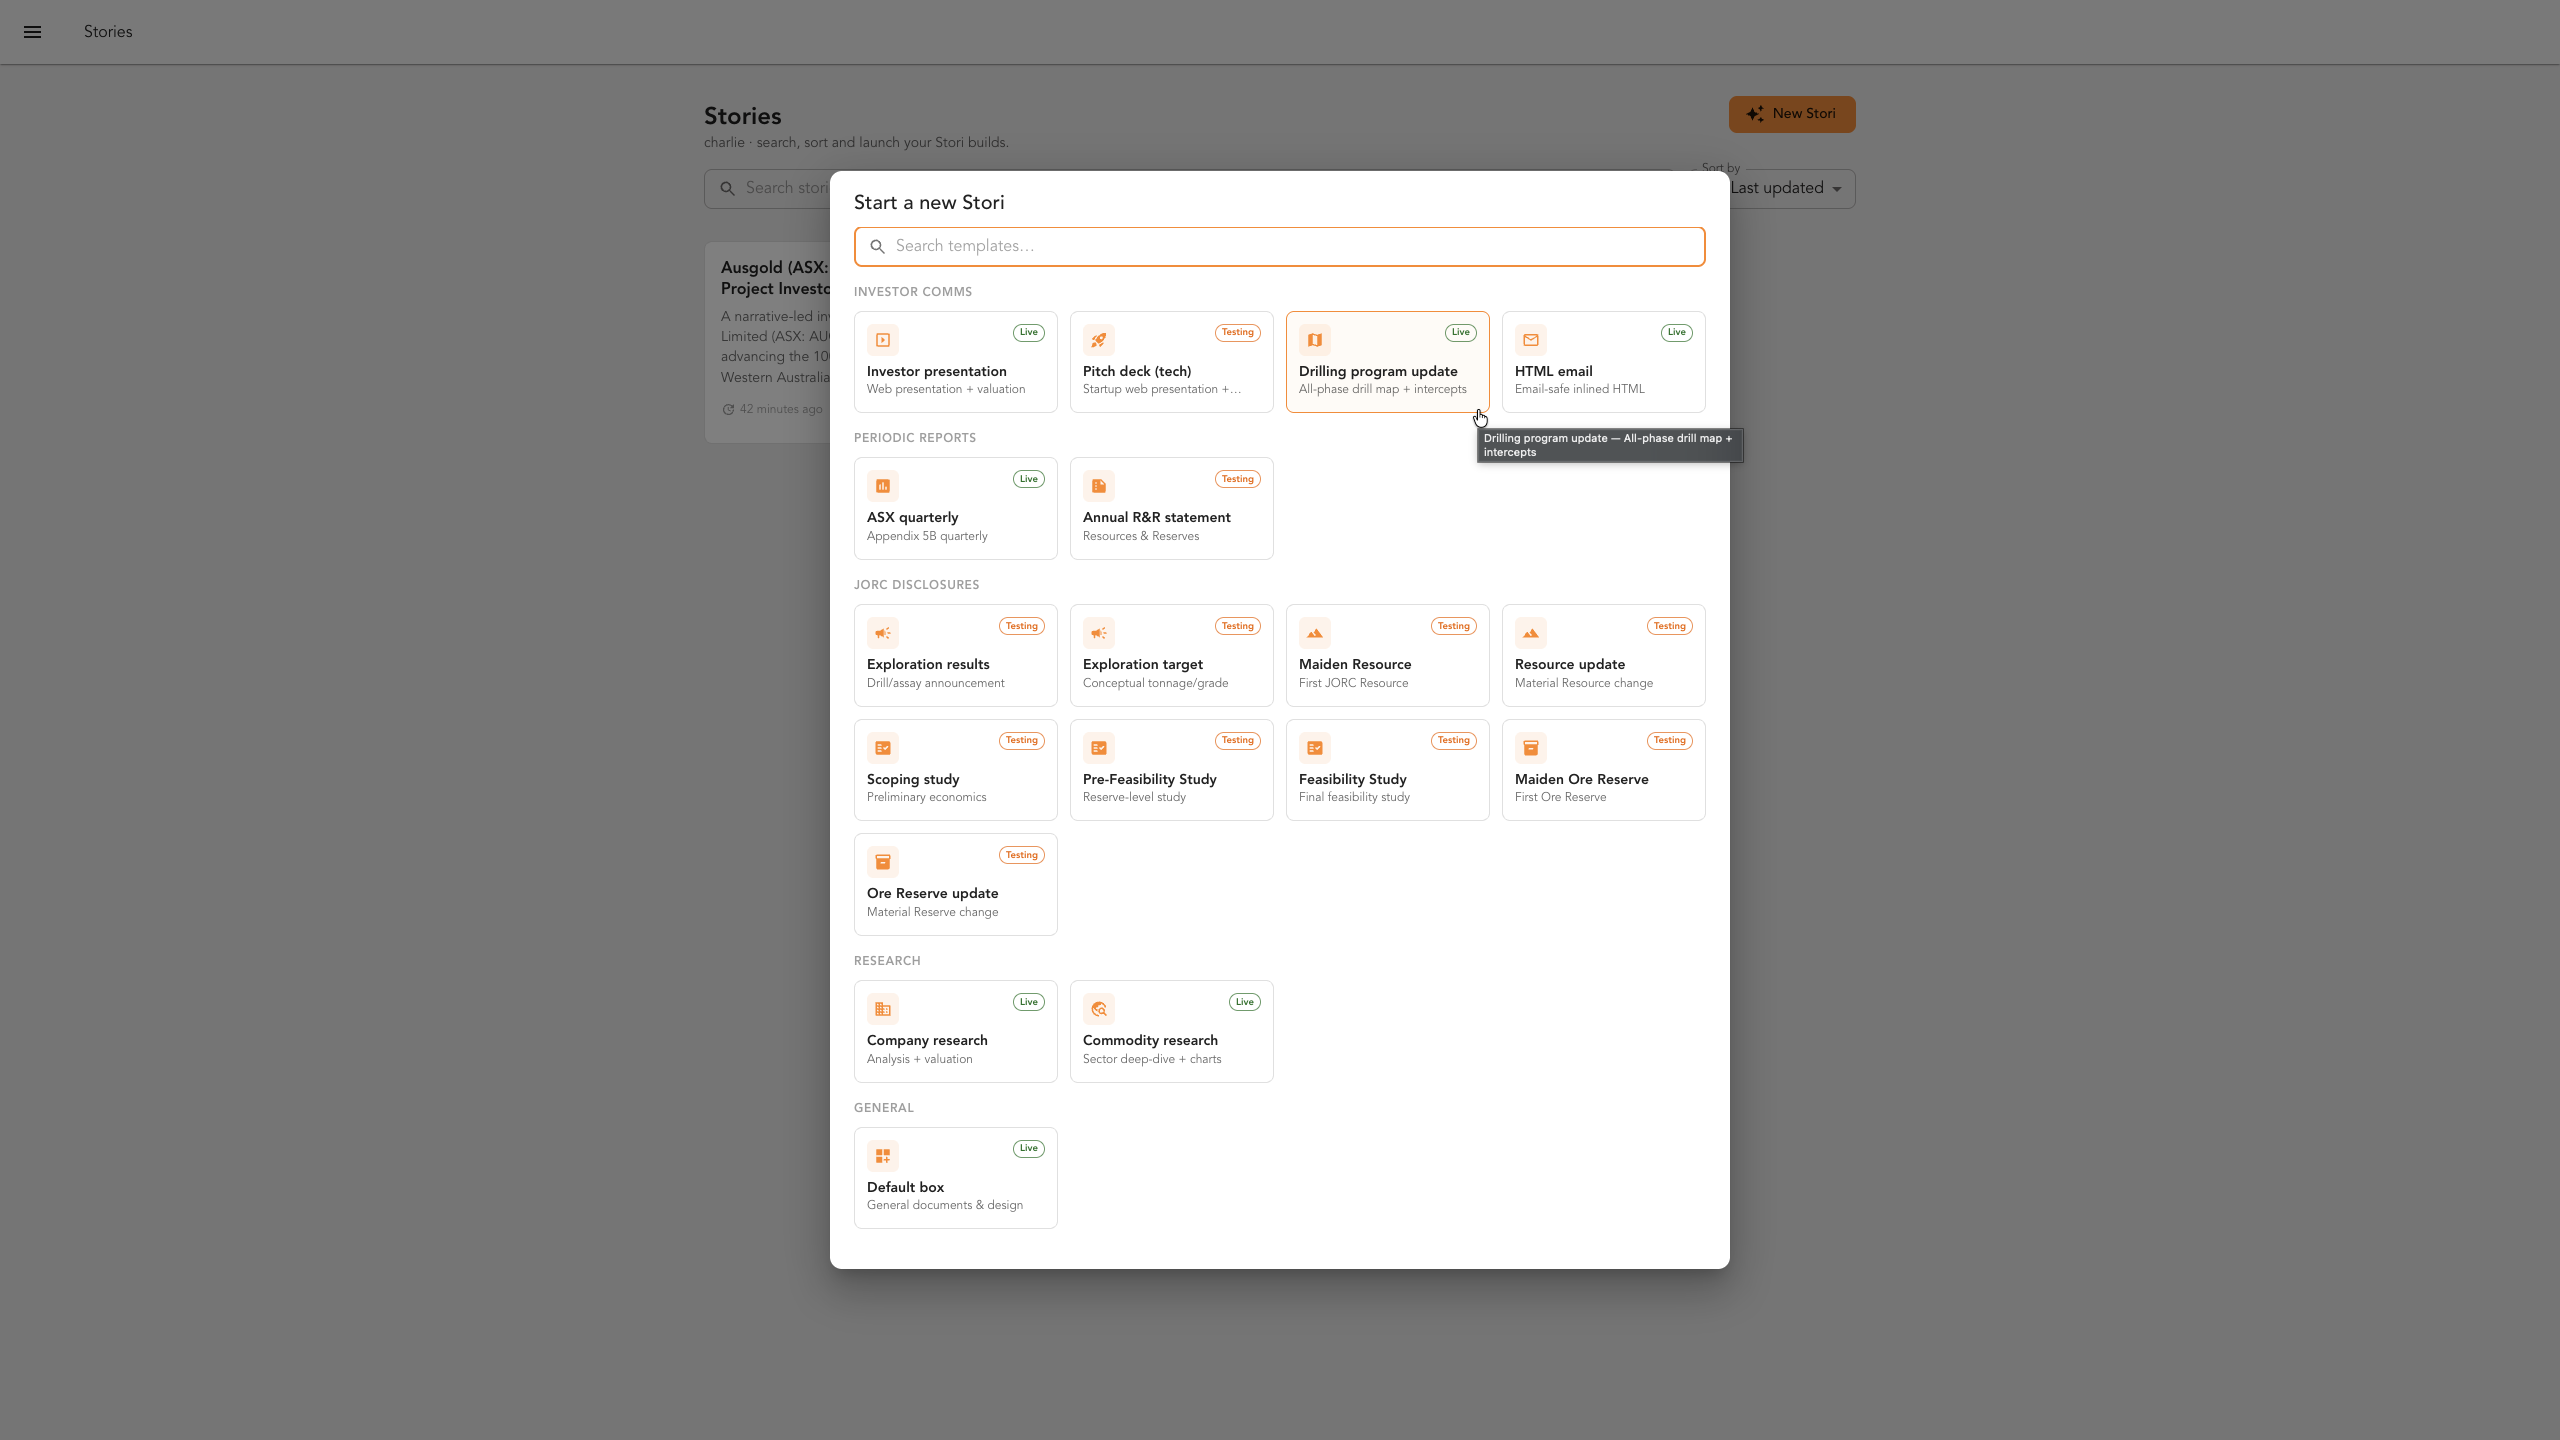Choose the Annual R&R statement template
This screenshot has width=2560, height=1440.
[1172, 508]
